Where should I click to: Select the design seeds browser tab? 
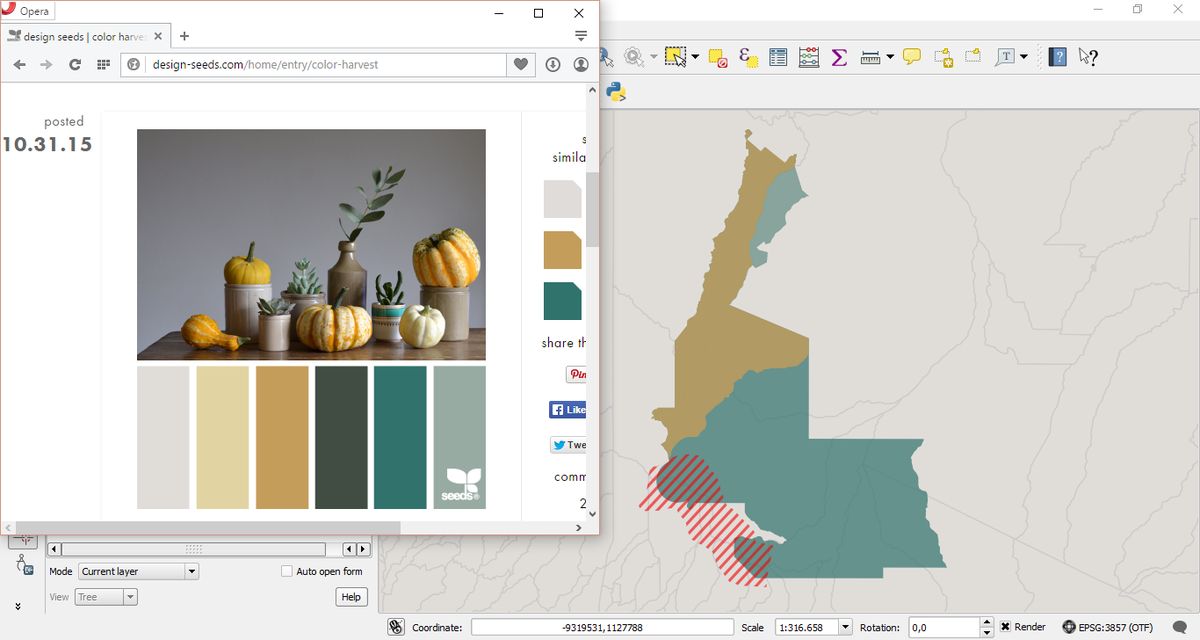click(84, 37)
